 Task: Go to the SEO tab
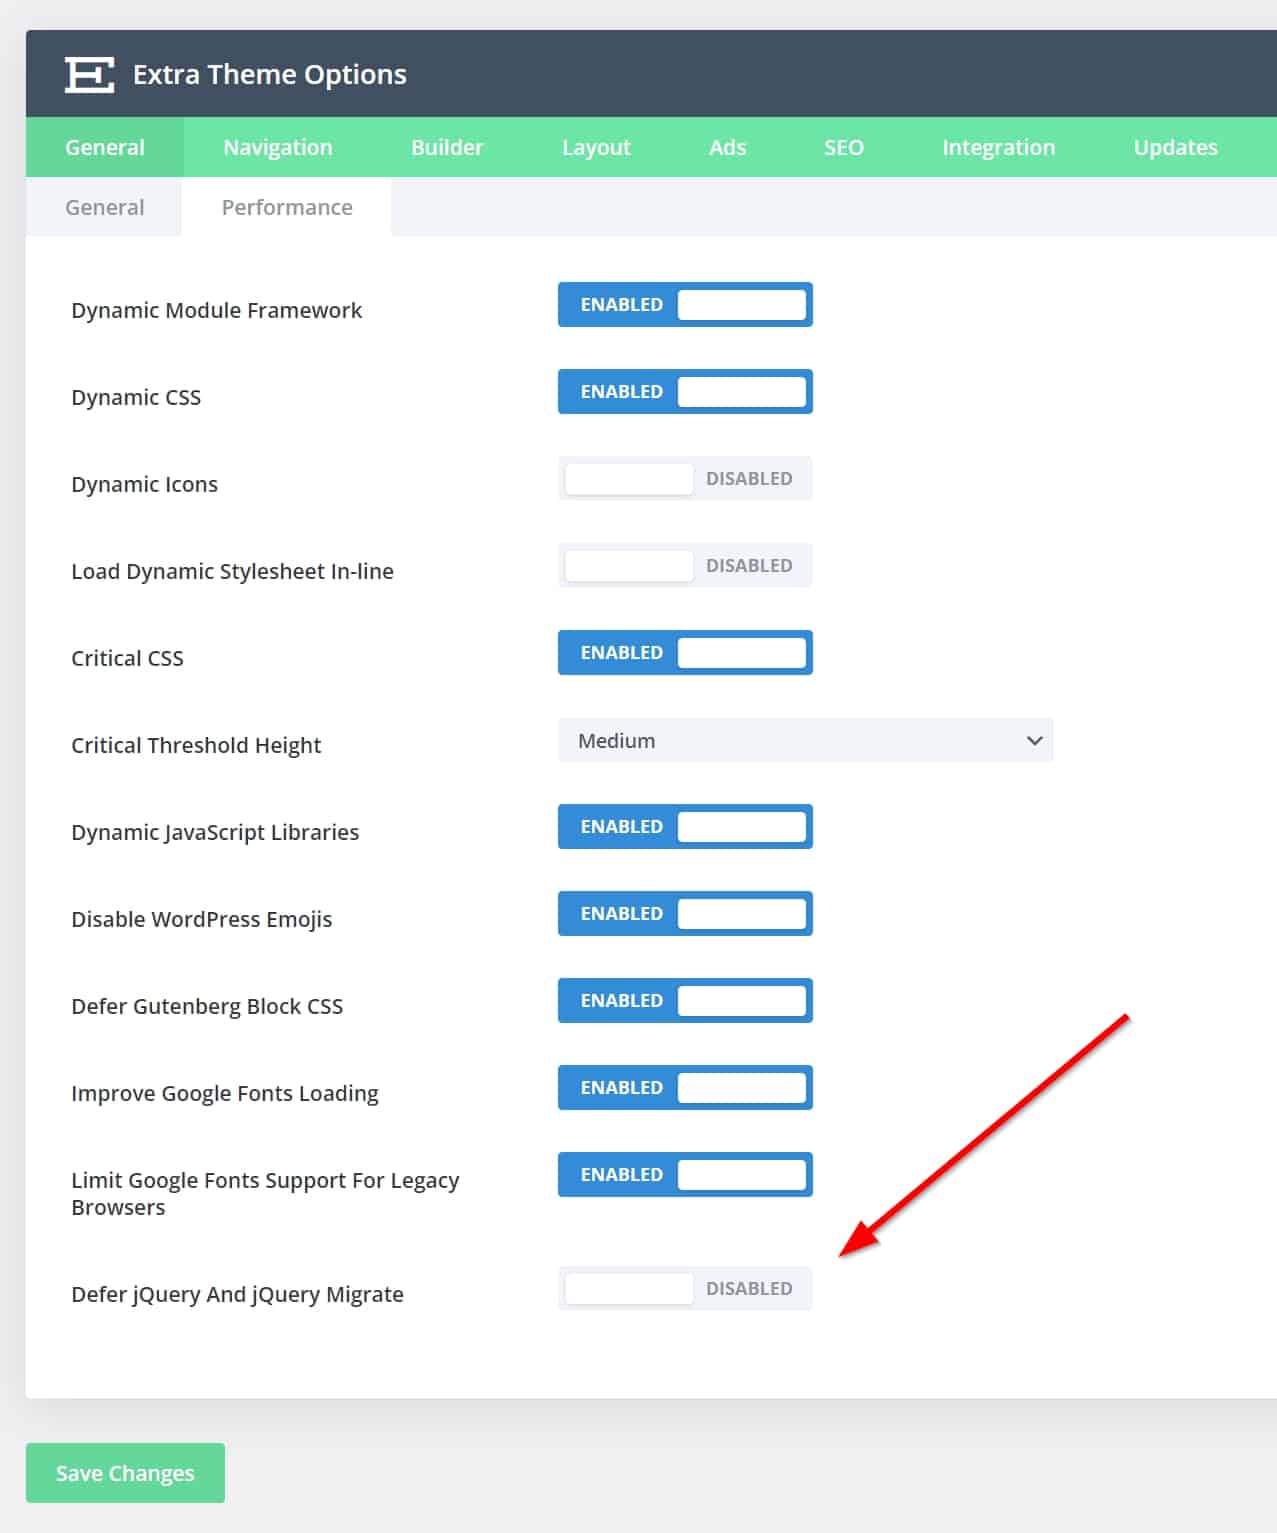pyautogui.click(x=843, y=148)
